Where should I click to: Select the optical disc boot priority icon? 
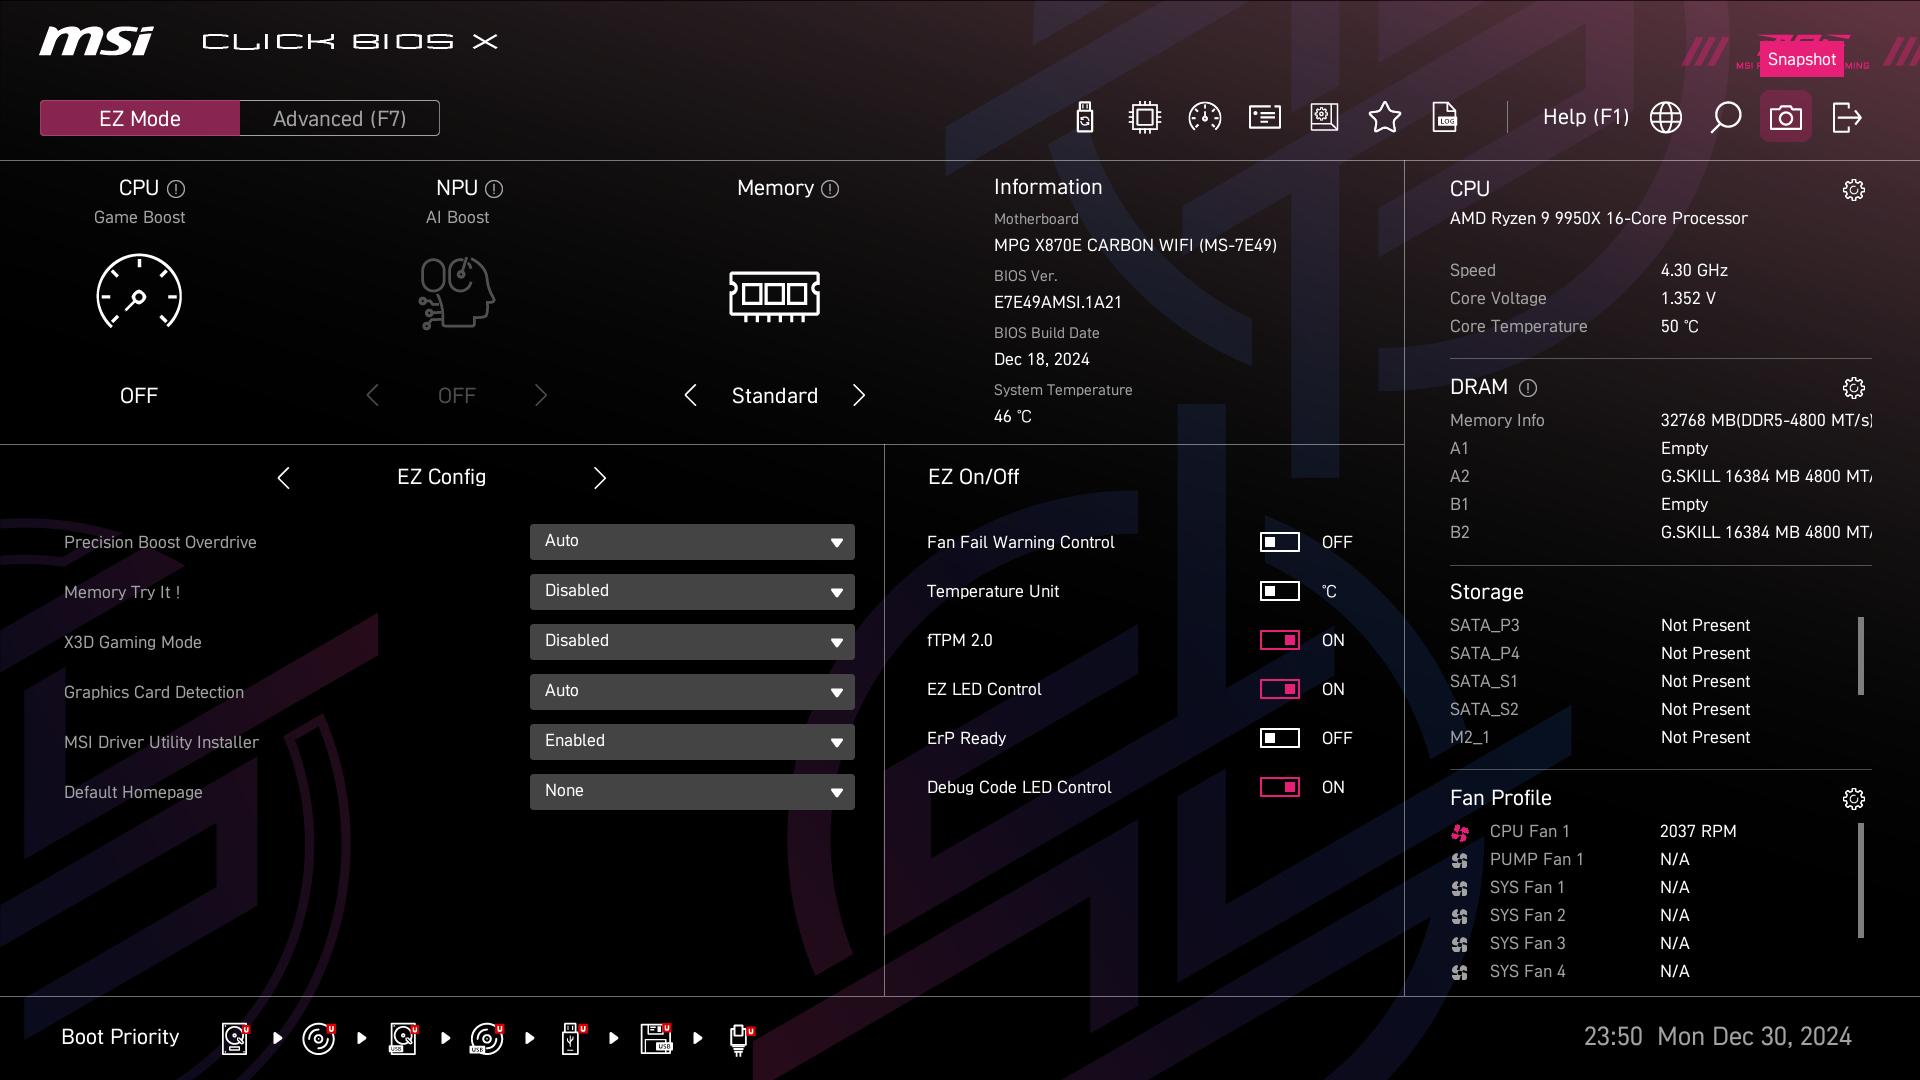(319, 1039)
